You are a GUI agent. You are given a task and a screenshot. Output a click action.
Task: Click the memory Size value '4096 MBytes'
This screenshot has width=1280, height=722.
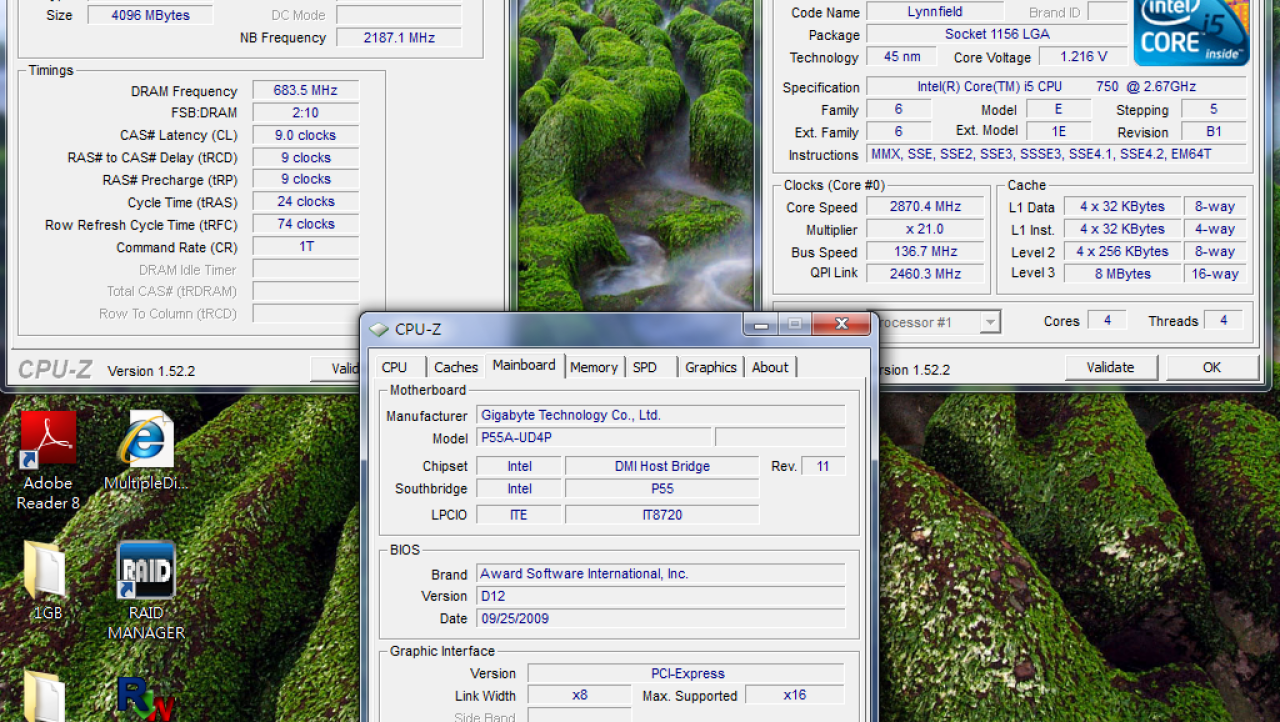(150, 15)
